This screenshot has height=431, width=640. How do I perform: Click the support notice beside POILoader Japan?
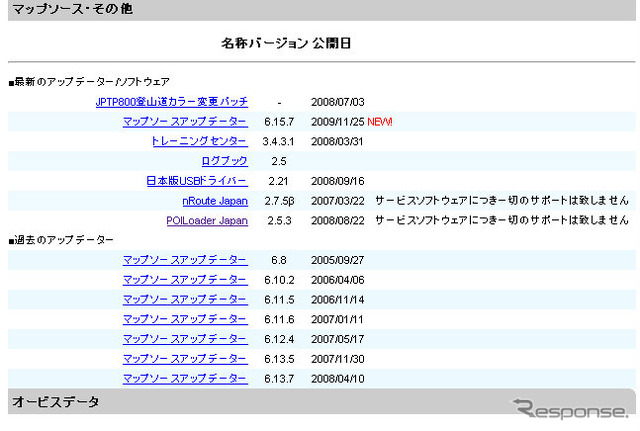coord(502,220)
